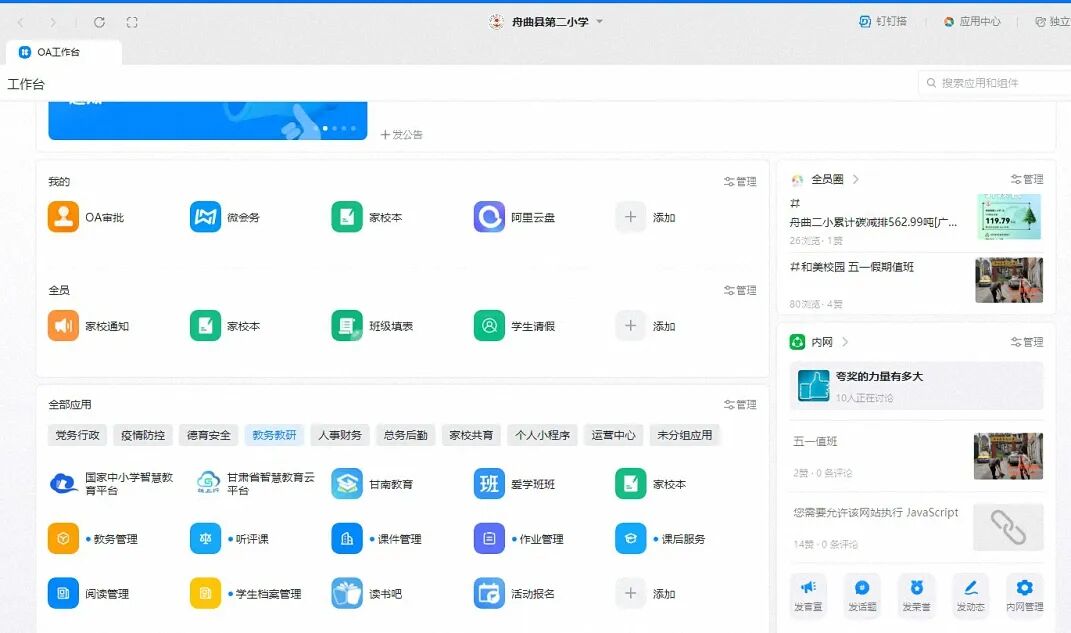Click the 添加 button in 我的 section
1071x633 pixels.
tap(650, 217)
